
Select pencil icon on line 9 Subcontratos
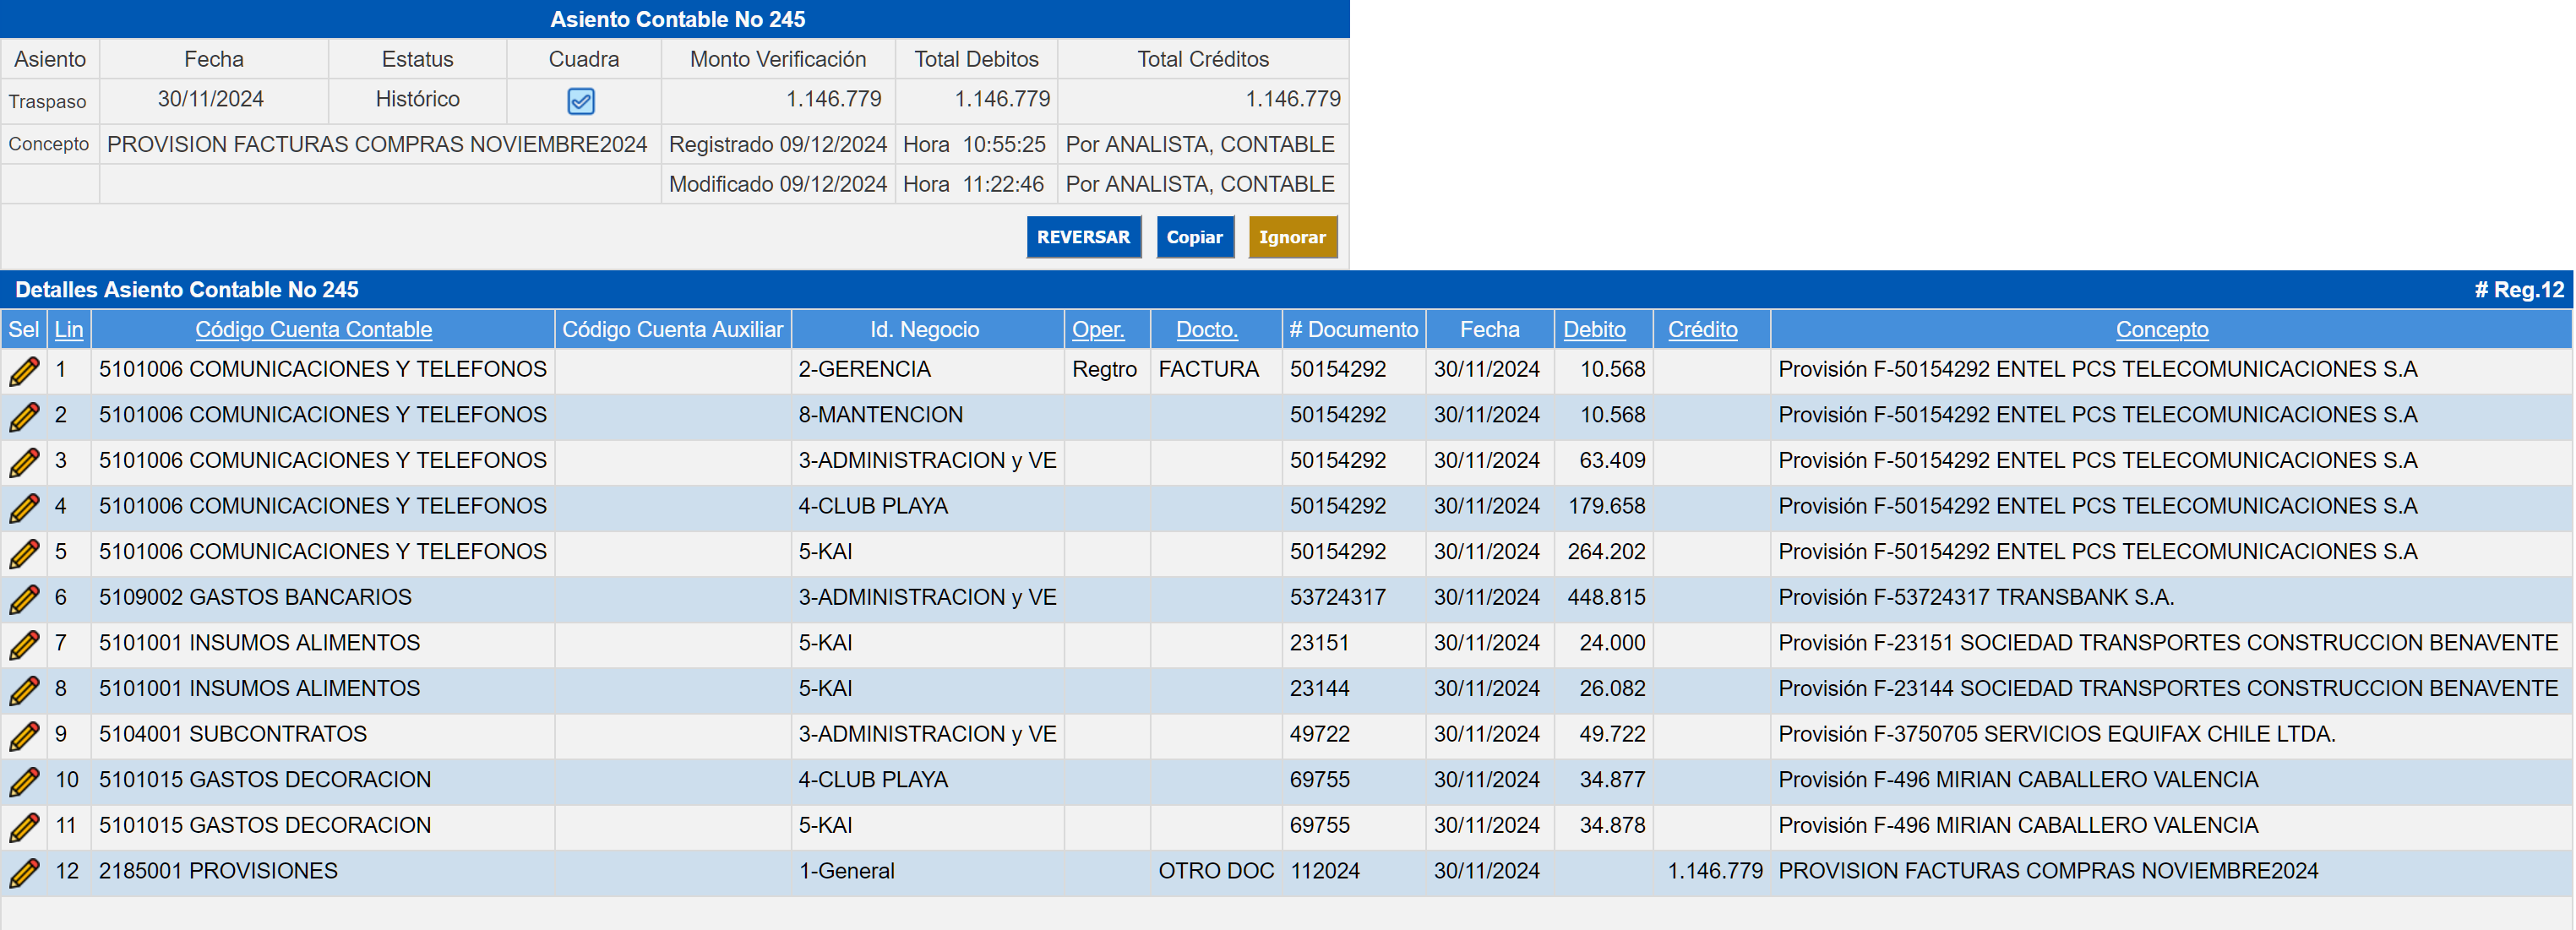[x=24, y=736]
